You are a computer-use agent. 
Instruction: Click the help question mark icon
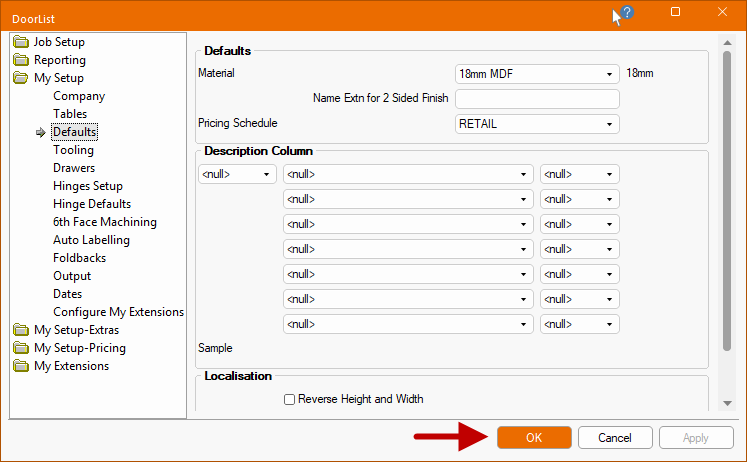tap(627, 13)
